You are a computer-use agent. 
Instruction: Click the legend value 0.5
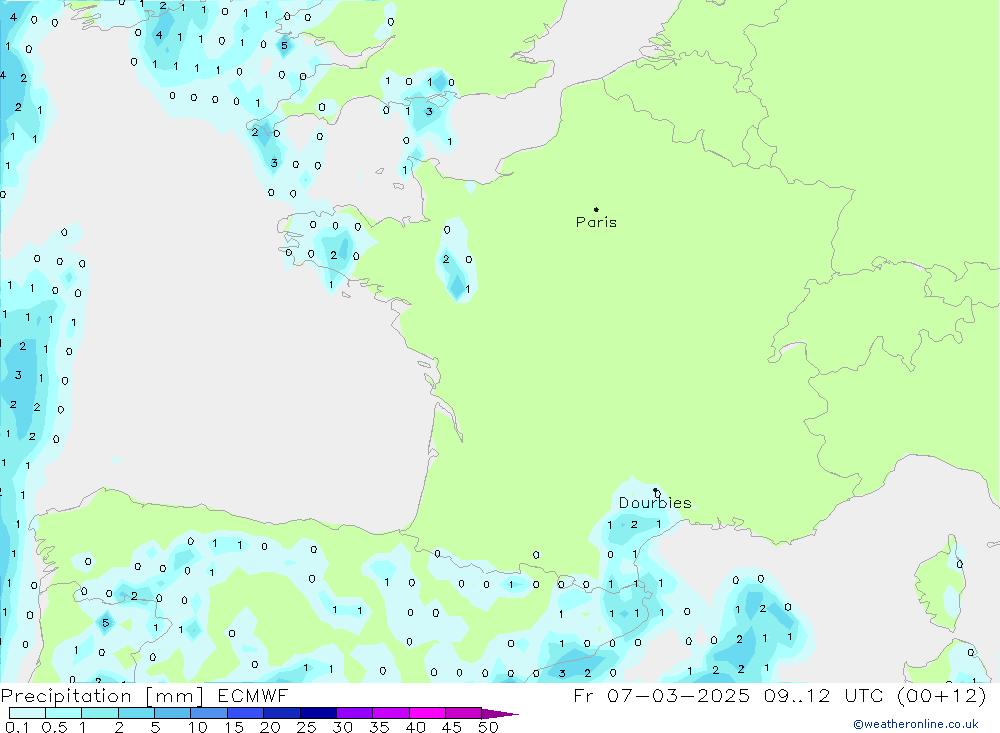(54, 727)
